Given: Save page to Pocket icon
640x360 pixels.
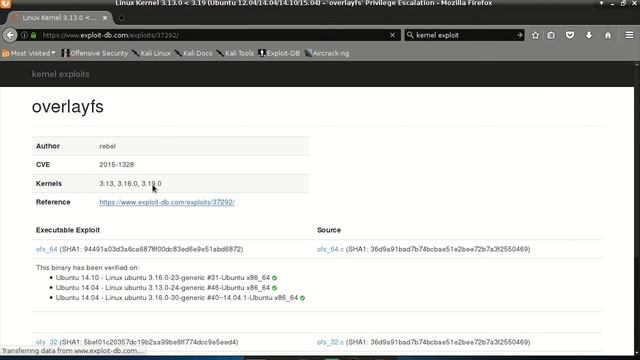Looking at the screenshot, I should point(570,36).
